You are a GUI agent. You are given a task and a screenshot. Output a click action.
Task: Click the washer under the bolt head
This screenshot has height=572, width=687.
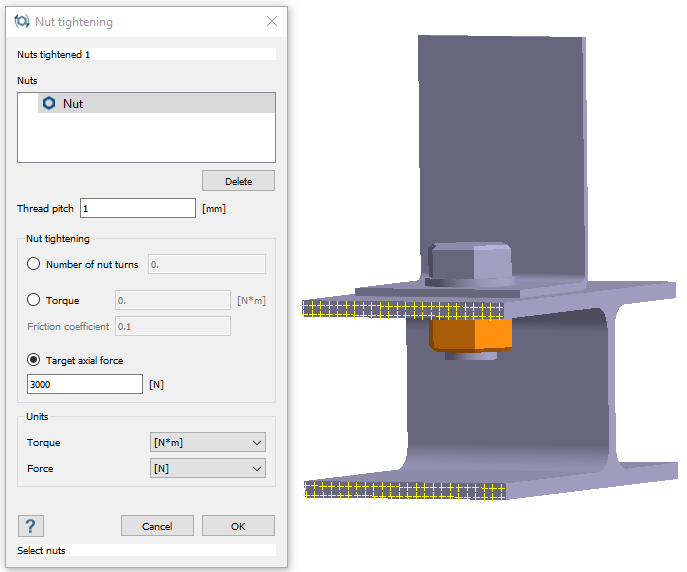pyautogui.click(x=470, y=282)
